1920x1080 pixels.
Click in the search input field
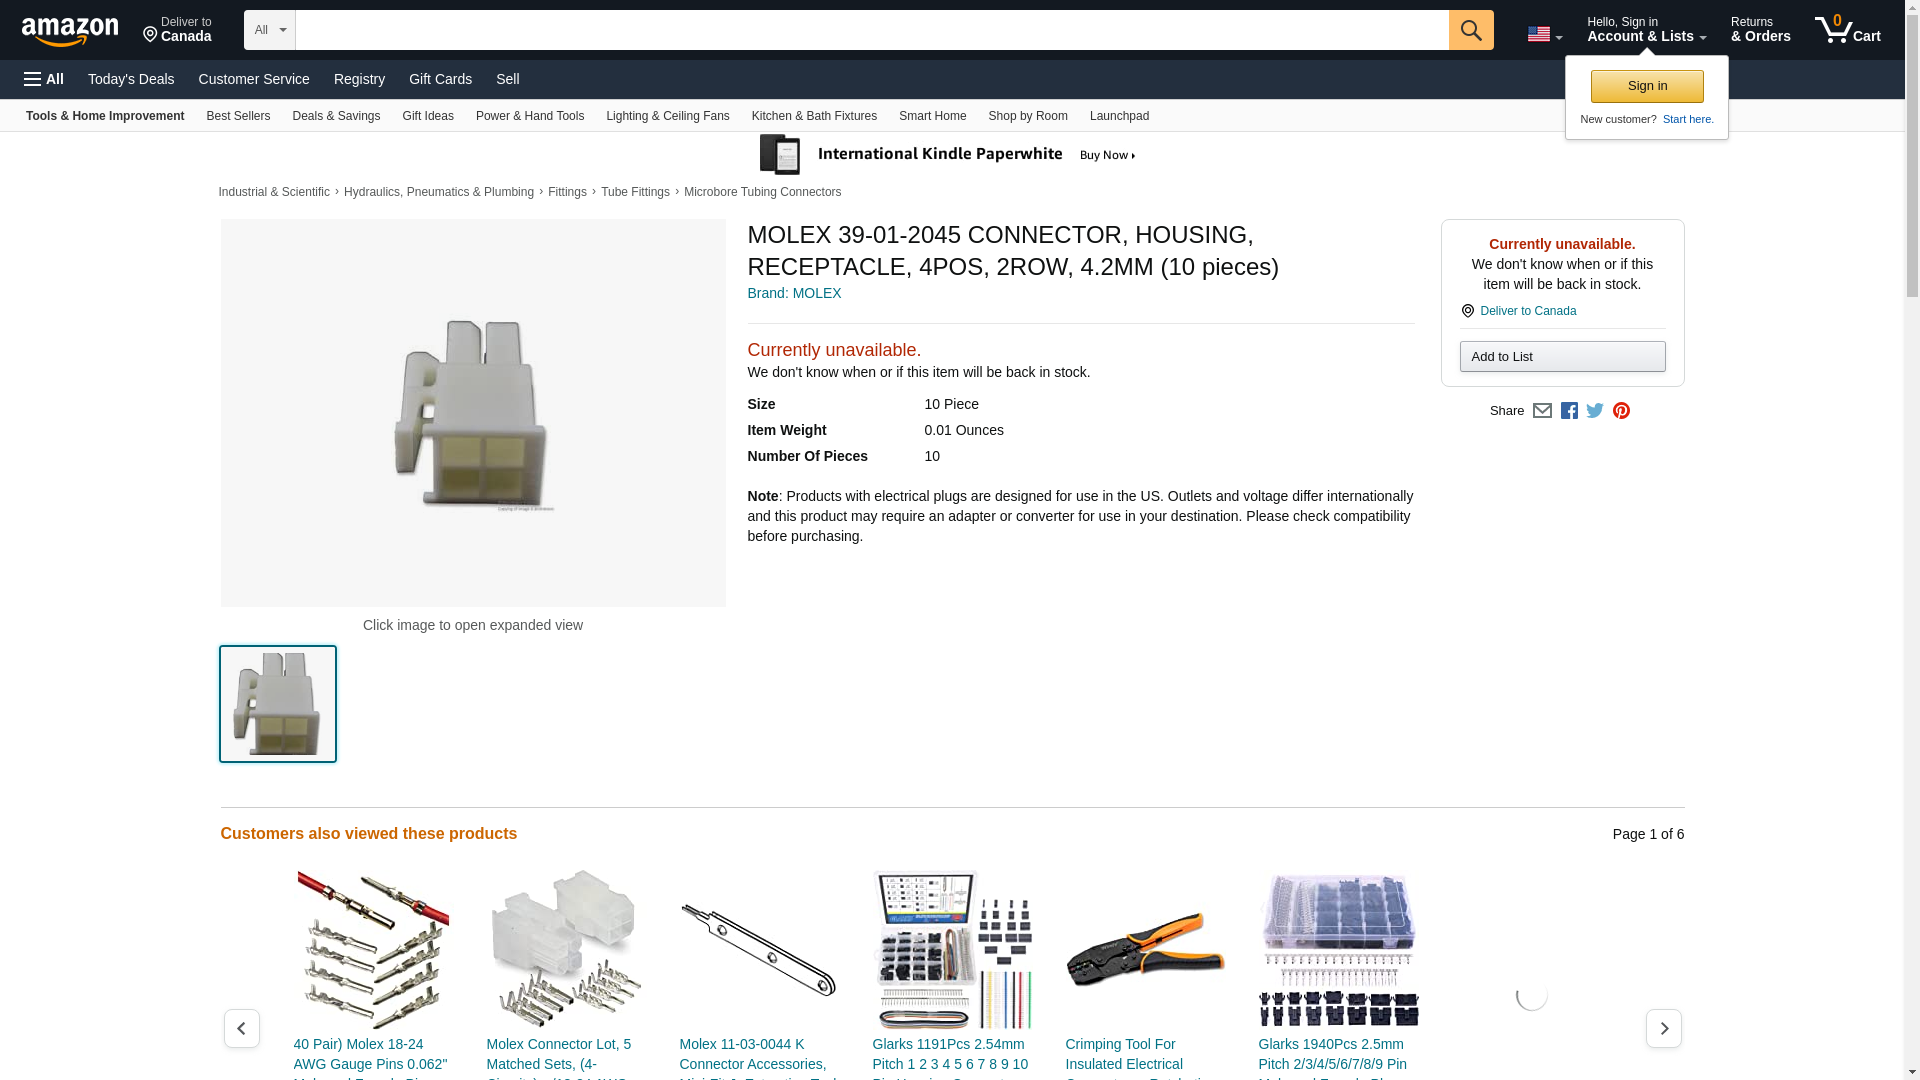(870, 30)
